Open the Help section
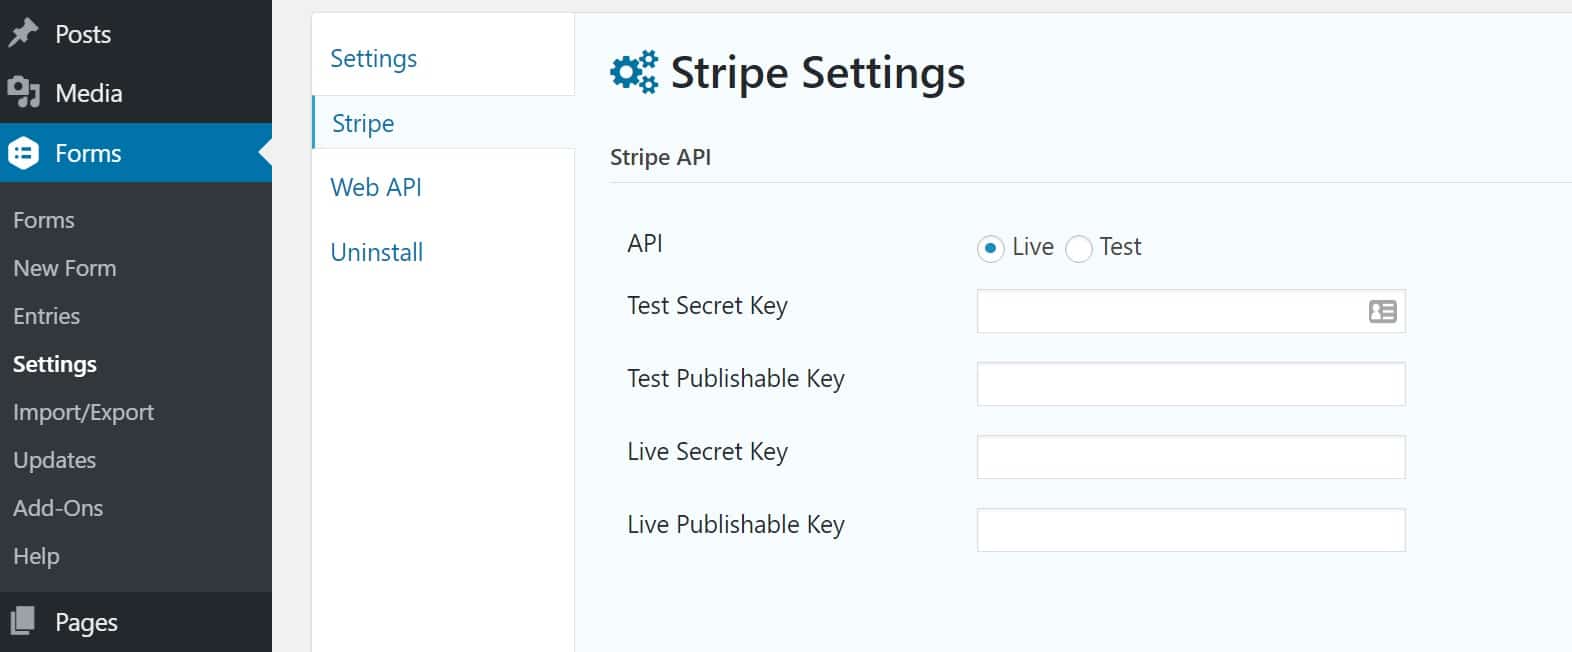Screen dimensions: 1572x652 pyautogui.click(x=36, y=556)
